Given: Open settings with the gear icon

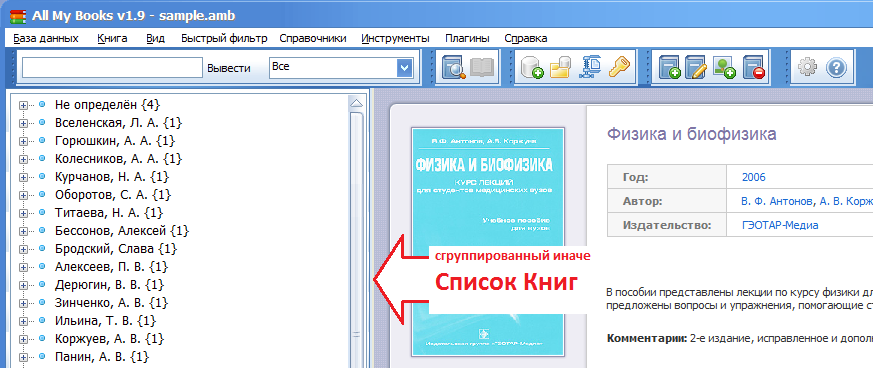Looking at the screenshot, I should pyautogui.click(x=807, y=68).
